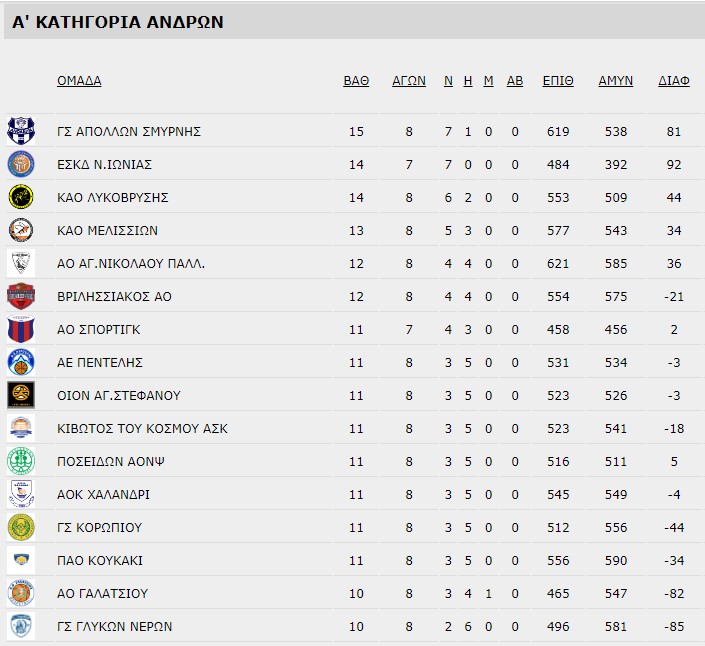Click the ΓΣ ΓΛΥΚΩΝ ΝΕΡΩΝ team name
Image resolution: width=705 pixels, height=646 pixels.
(x=115, y=627)
